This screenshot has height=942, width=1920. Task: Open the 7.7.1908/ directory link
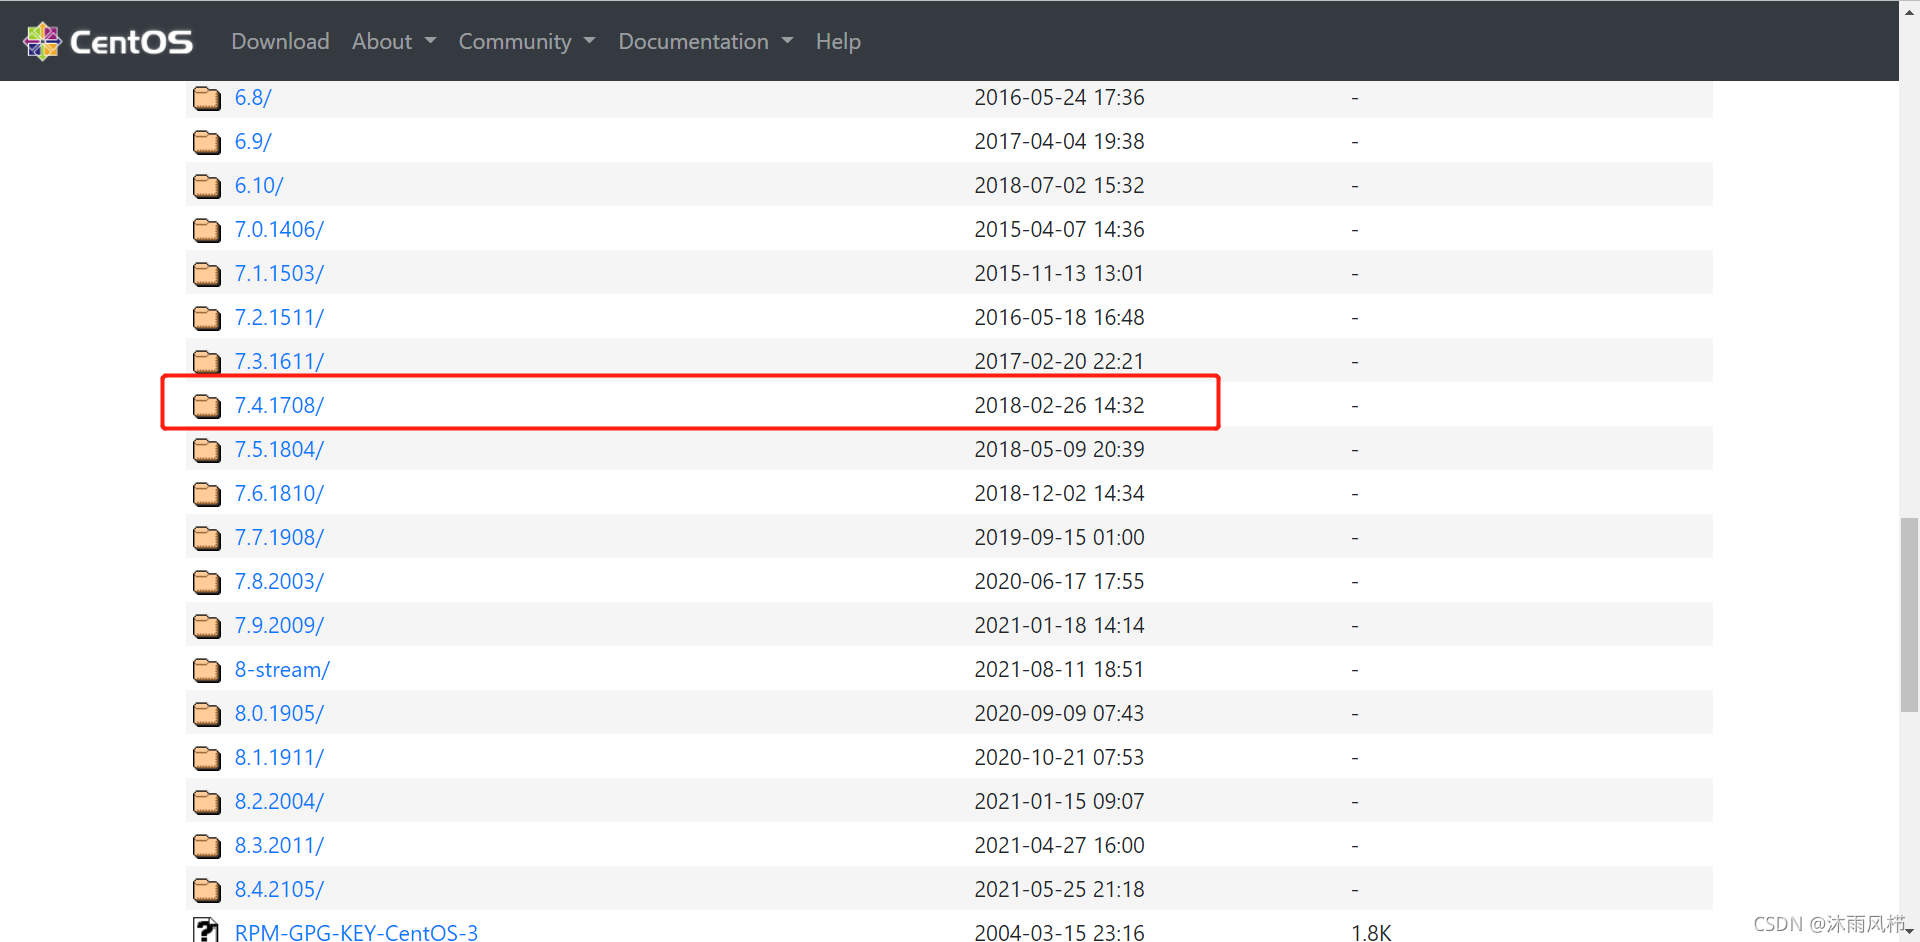click(279, 537)
